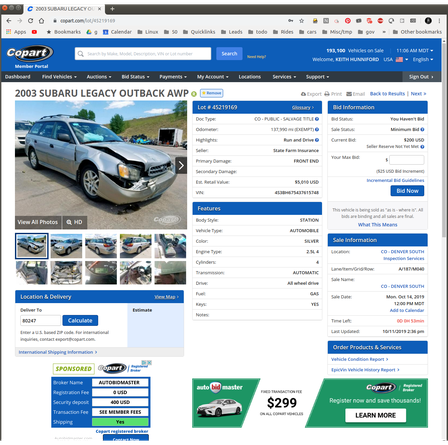Screen dimensions: 448x445
Task: Click the Email icon link
Action: pos(356,94)
